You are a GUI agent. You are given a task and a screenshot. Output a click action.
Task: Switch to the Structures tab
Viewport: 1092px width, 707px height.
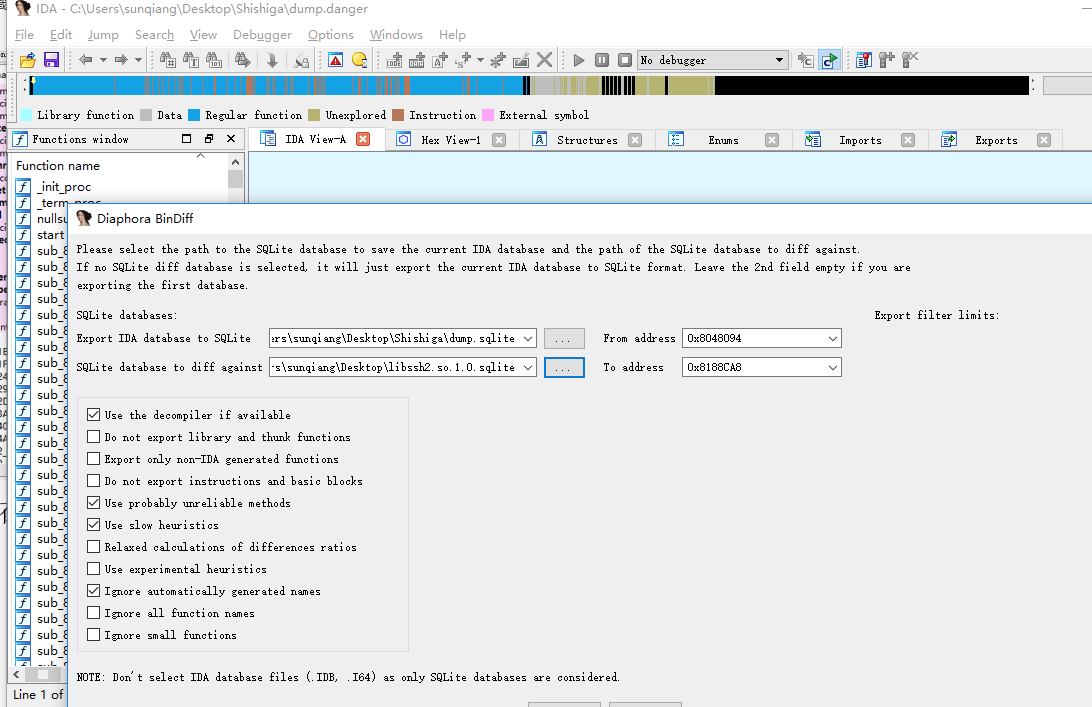coord(587,140)
